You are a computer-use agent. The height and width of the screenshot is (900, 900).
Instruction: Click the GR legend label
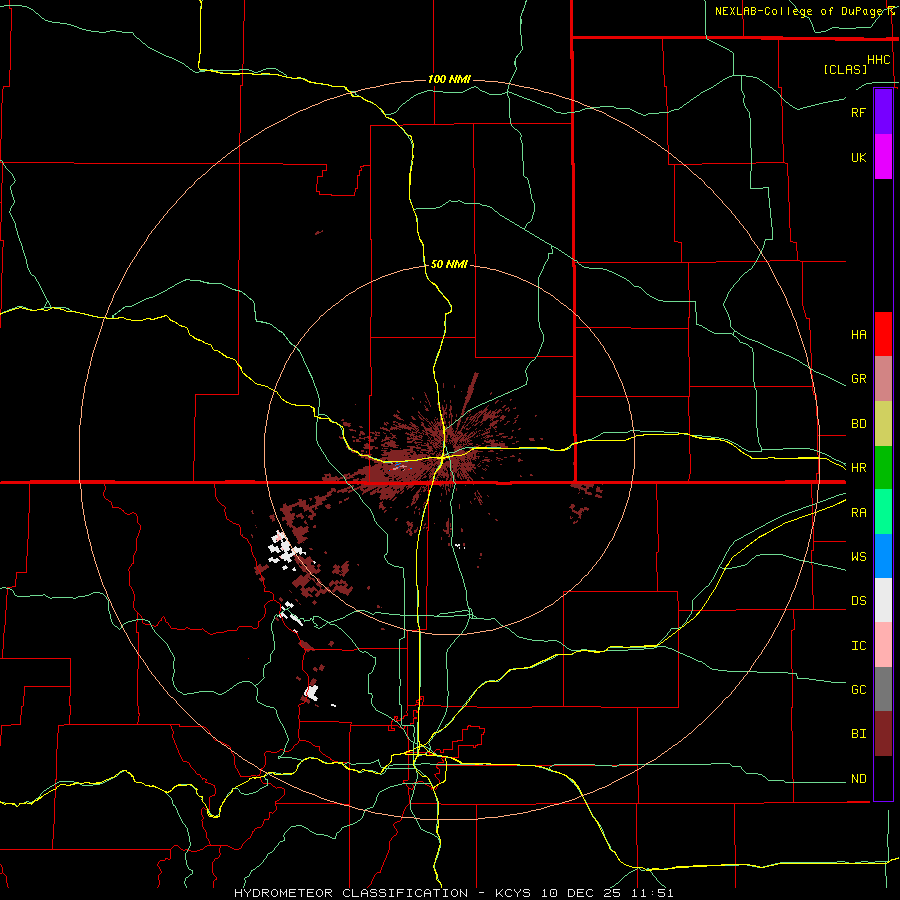(858, 379)
